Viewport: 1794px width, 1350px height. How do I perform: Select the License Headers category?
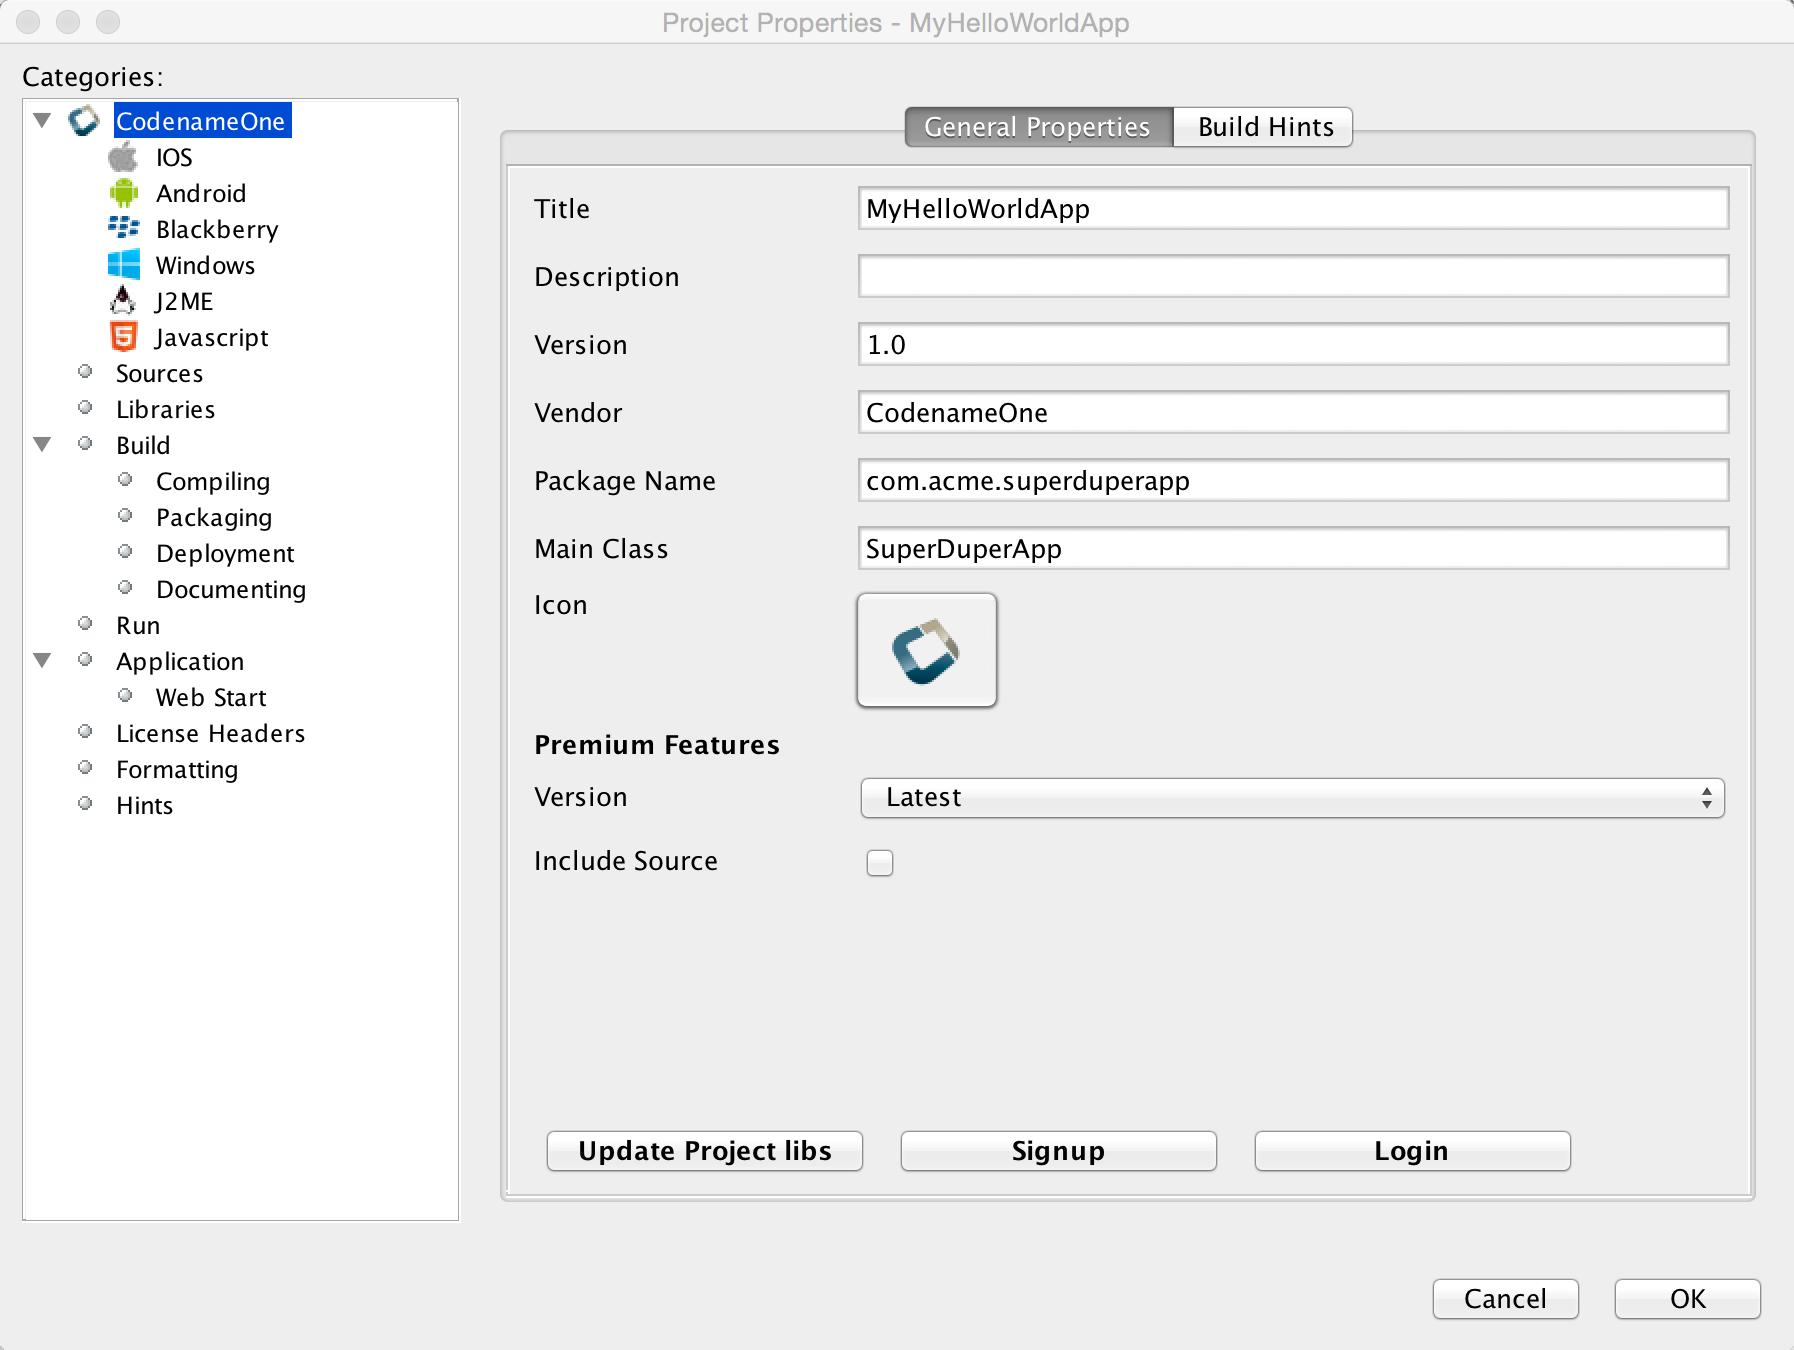[x=210, y=733]
